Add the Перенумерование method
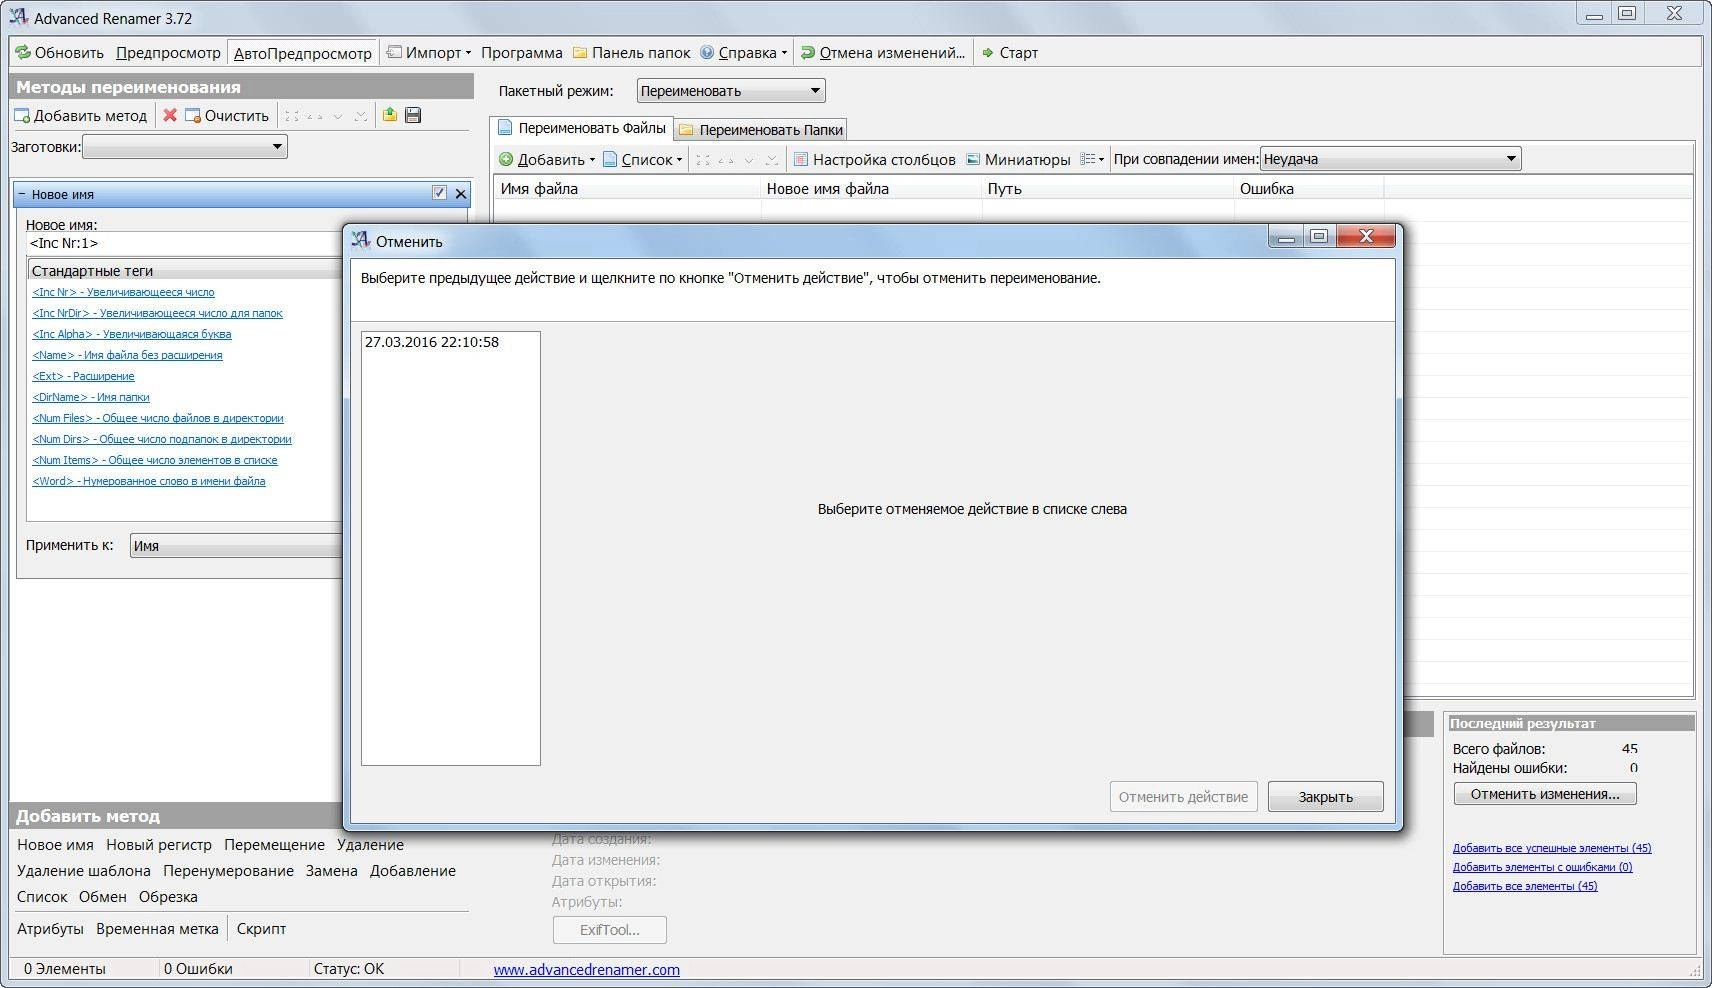This screenshot has width=1712, height=988. 228,871
